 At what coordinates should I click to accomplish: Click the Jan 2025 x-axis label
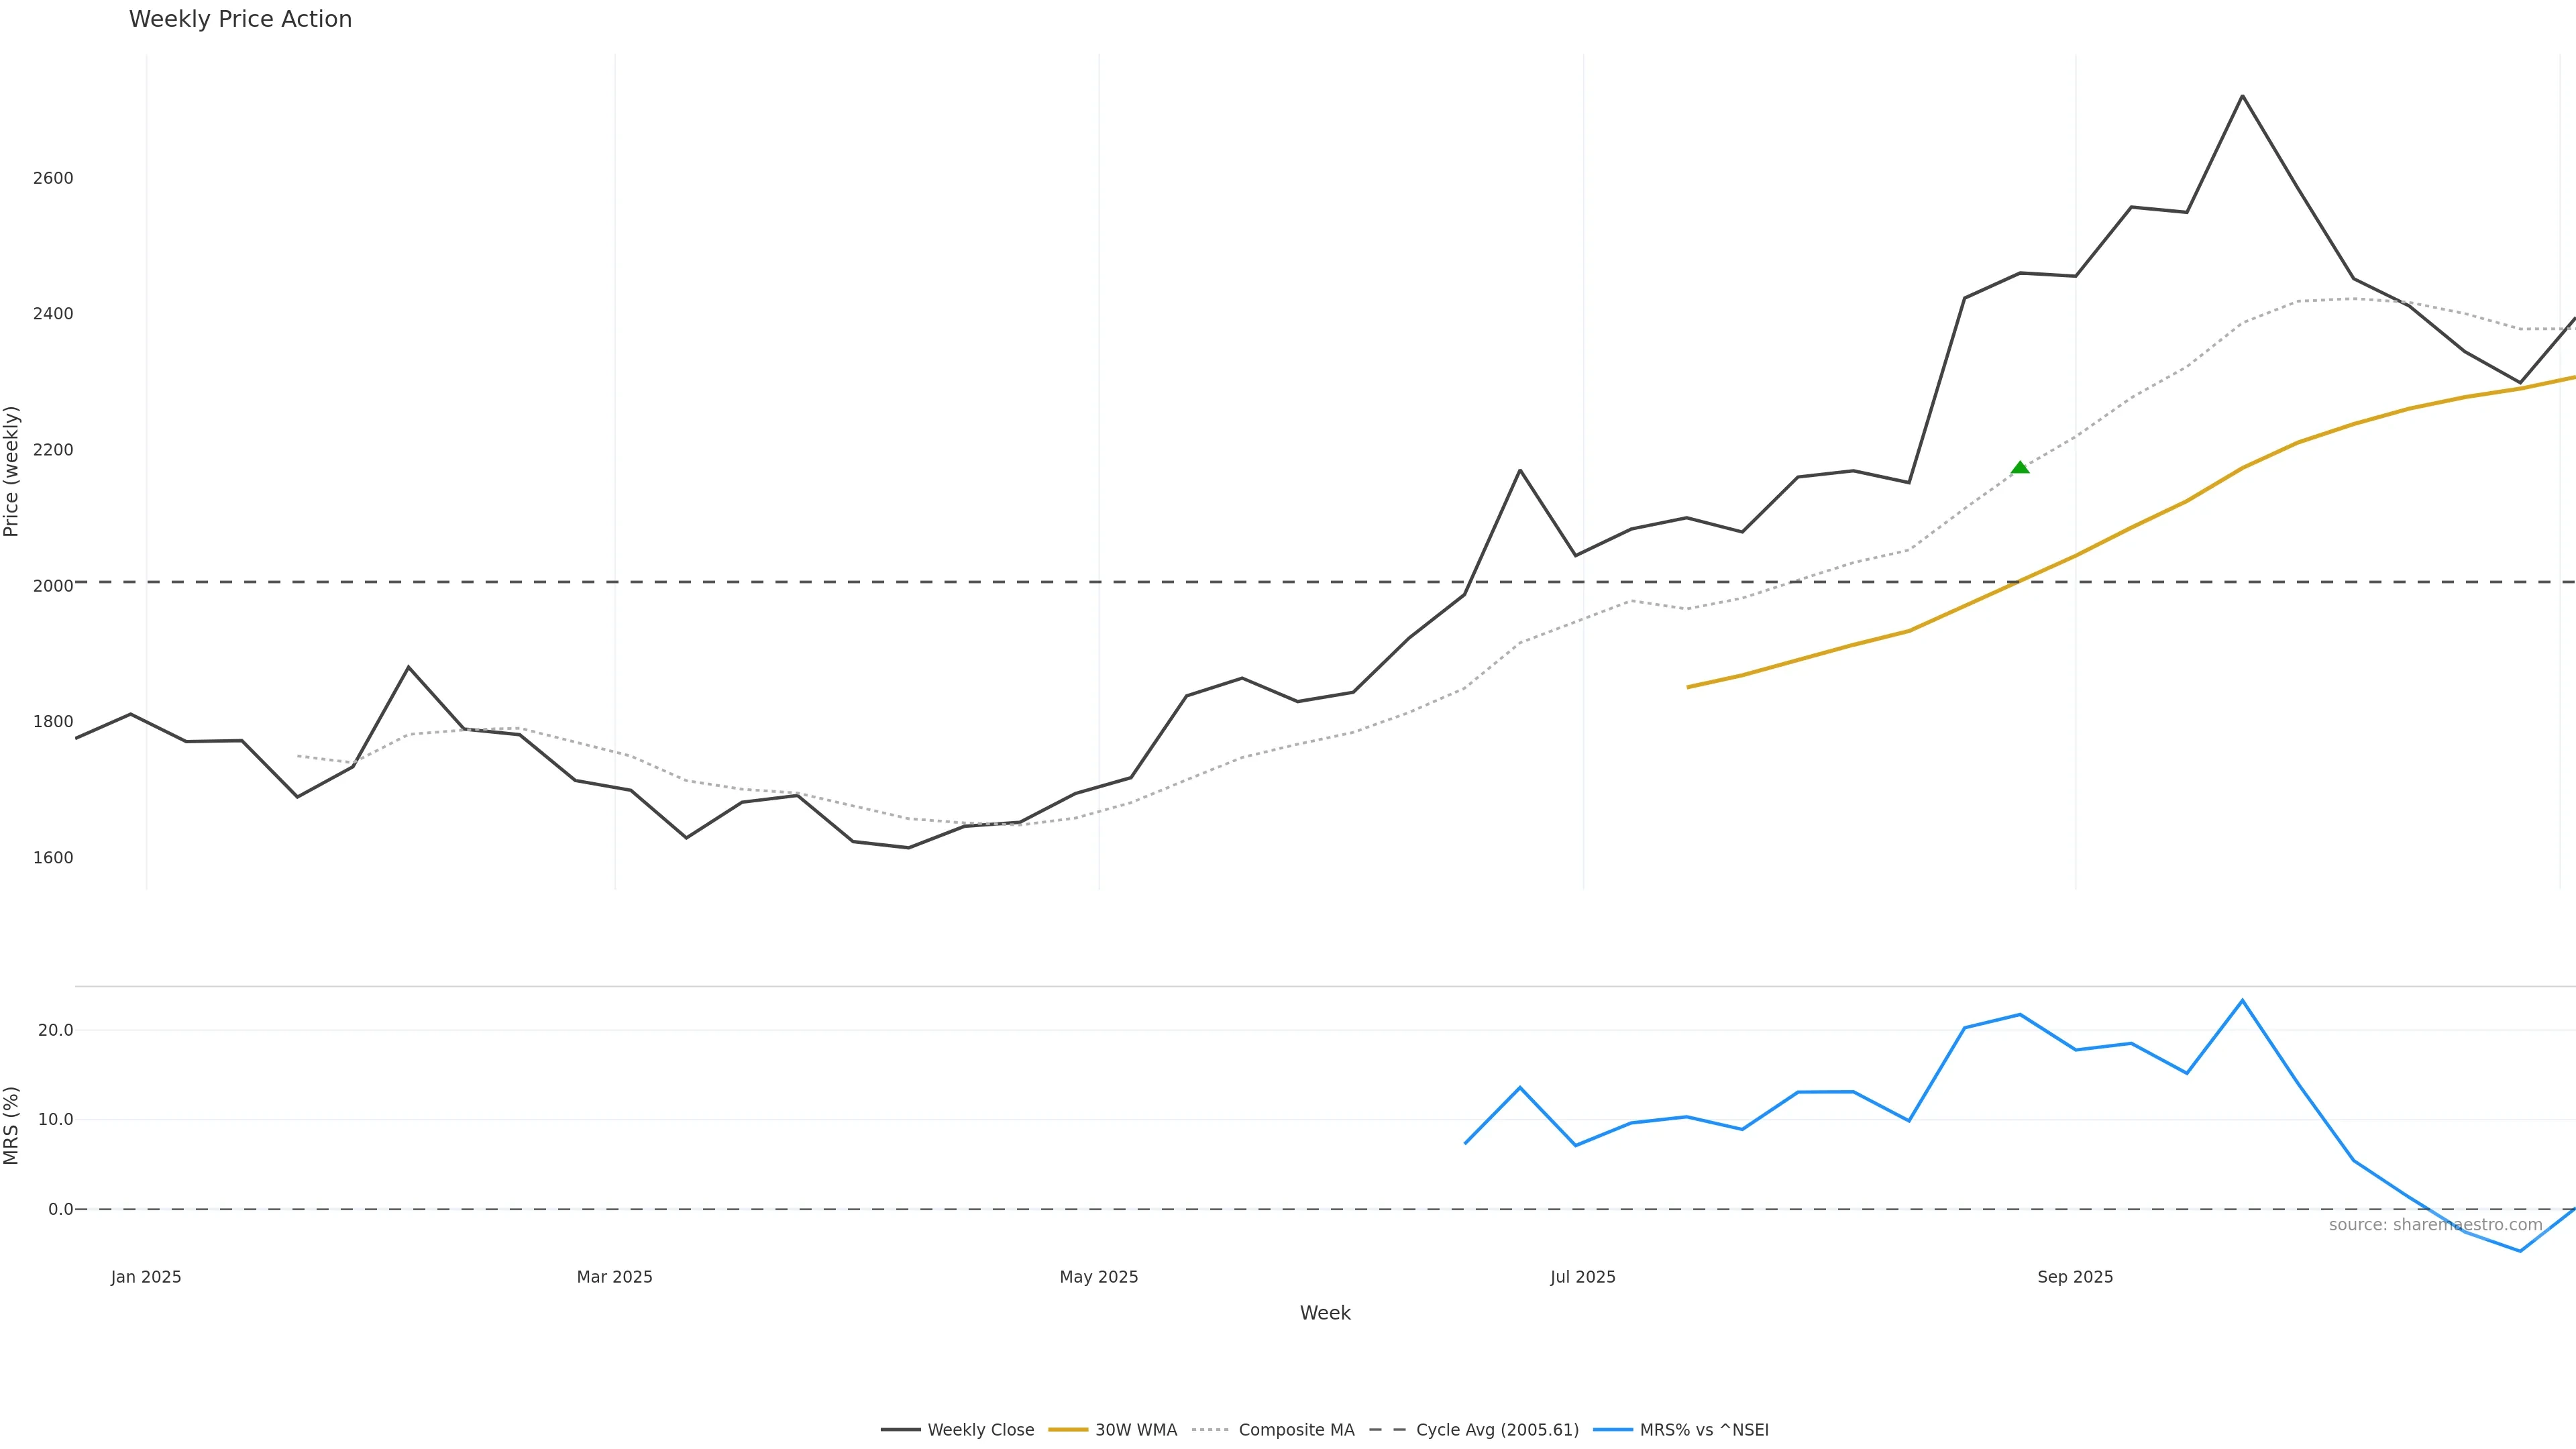point(146,1277)
